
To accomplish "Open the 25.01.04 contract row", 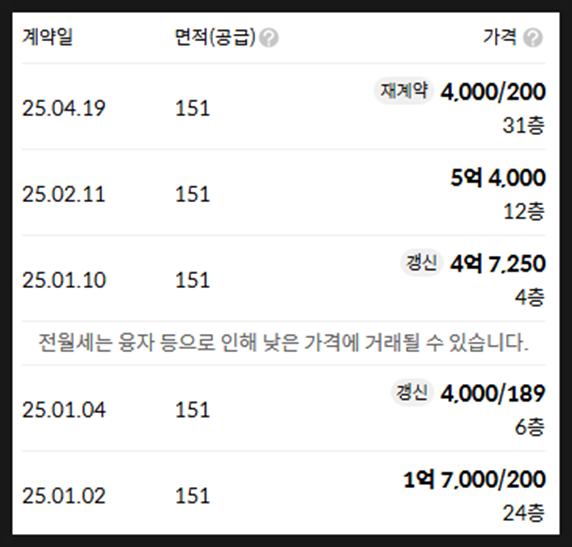I will click(283, 408).
